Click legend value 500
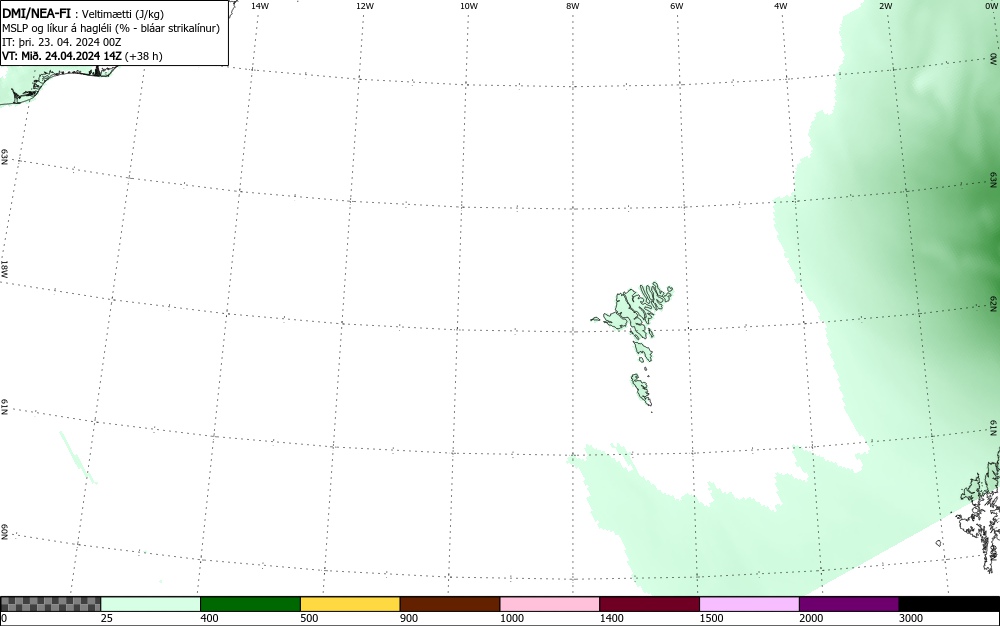The height and width of the screenshot is (626, 1000). click(x=309, y=618)
